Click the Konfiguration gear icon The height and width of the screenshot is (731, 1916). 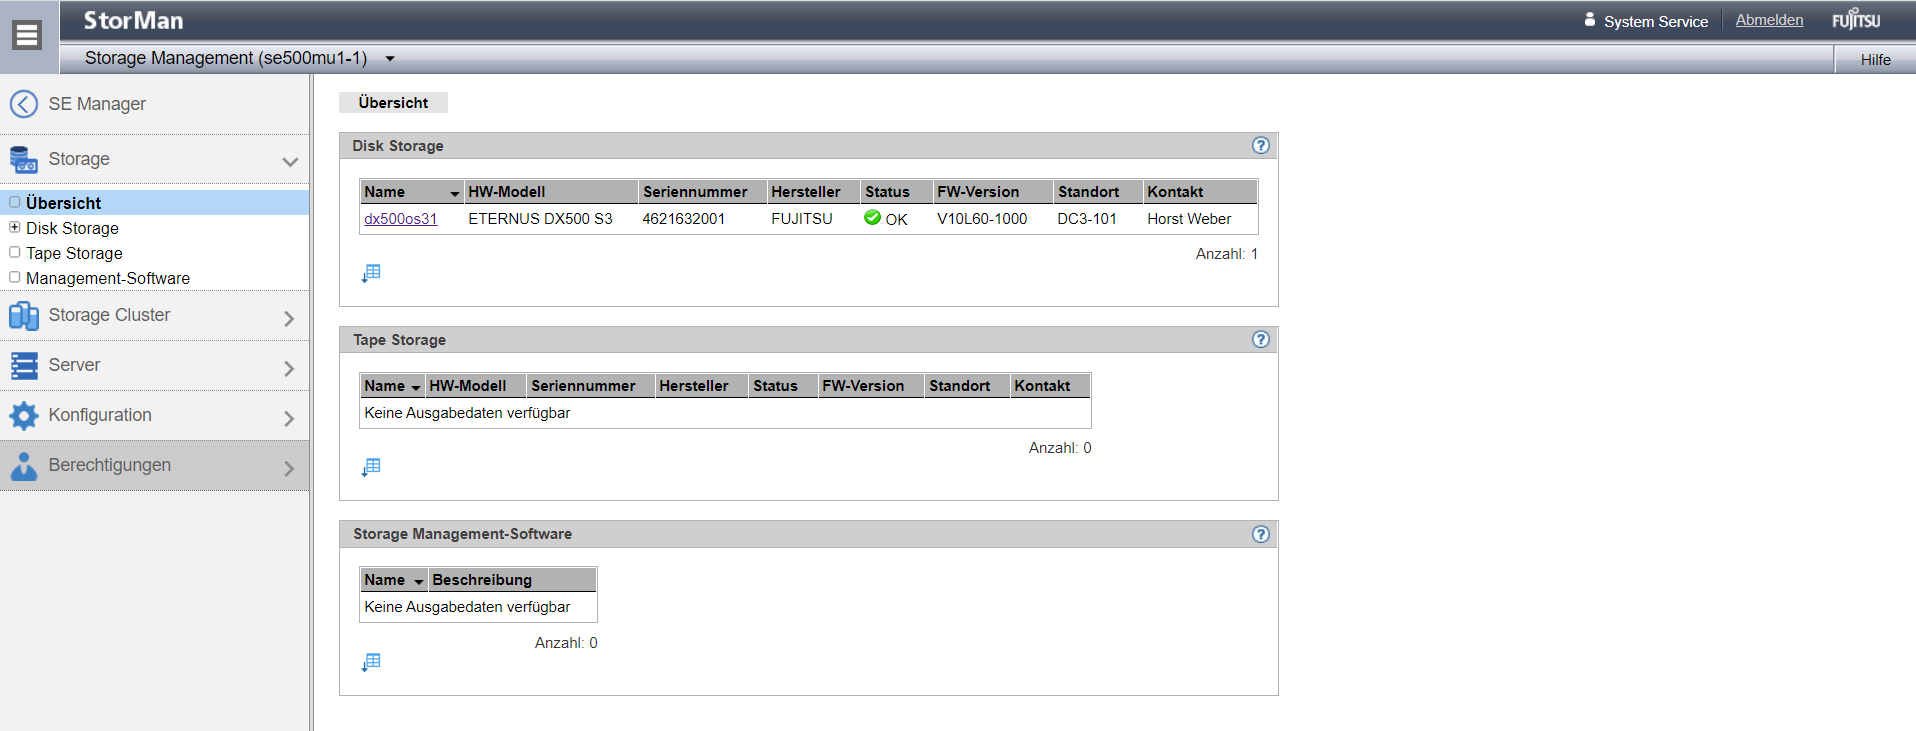pos(24,416)
